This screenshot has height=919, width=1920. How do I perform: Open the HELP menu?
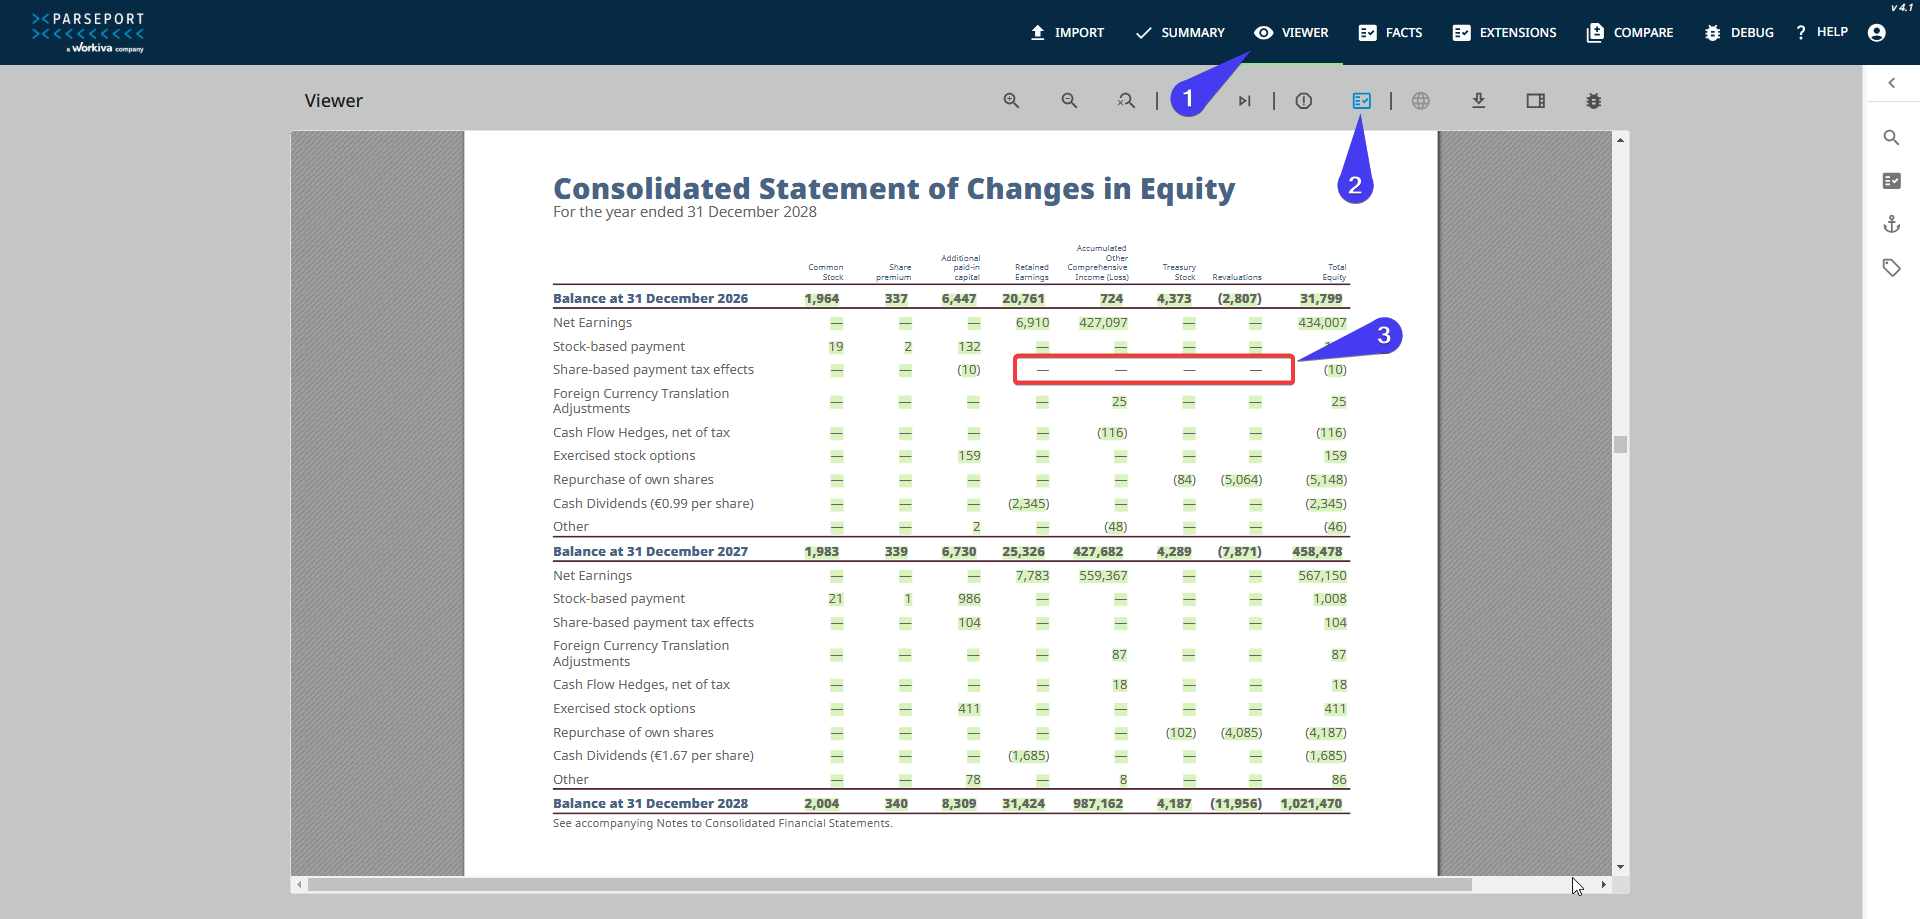(1822, 32)
